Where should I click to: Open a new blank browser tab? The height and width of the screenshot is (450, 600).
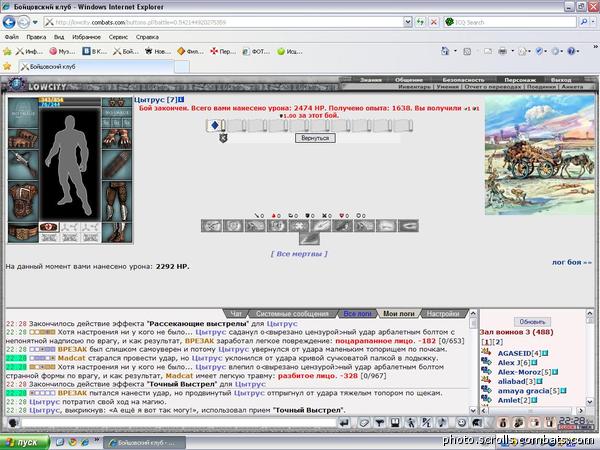182,67
